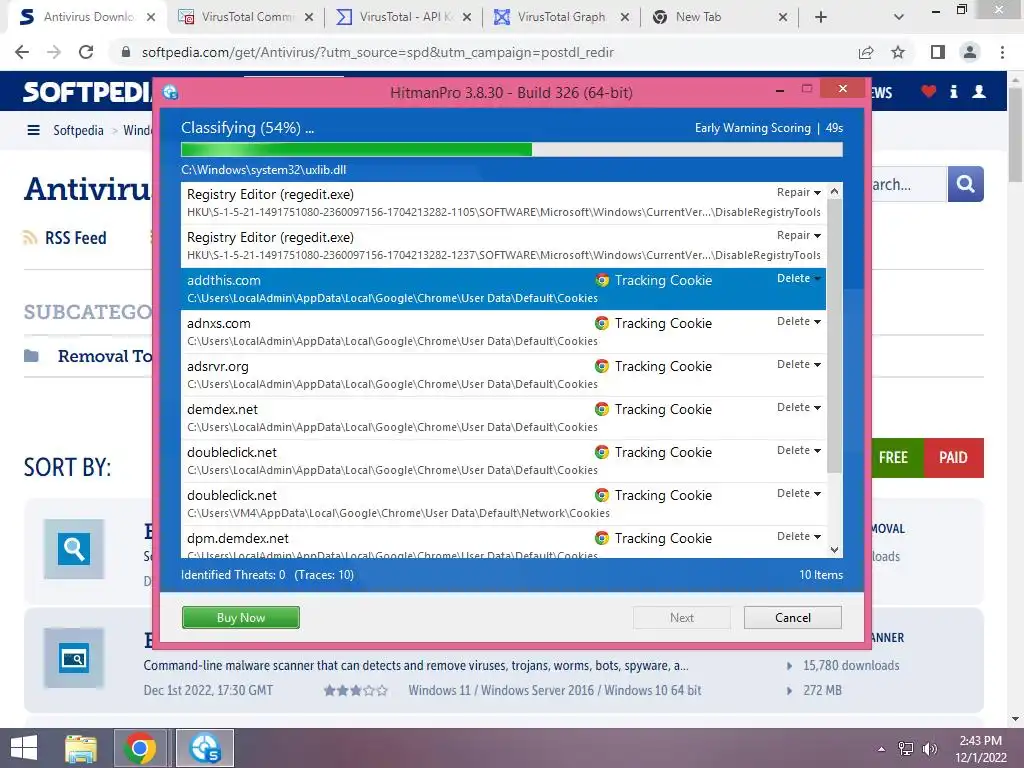Click Chrome icon in taskbar
This screenshot has height=768, width=1024.
click(140, 748)
